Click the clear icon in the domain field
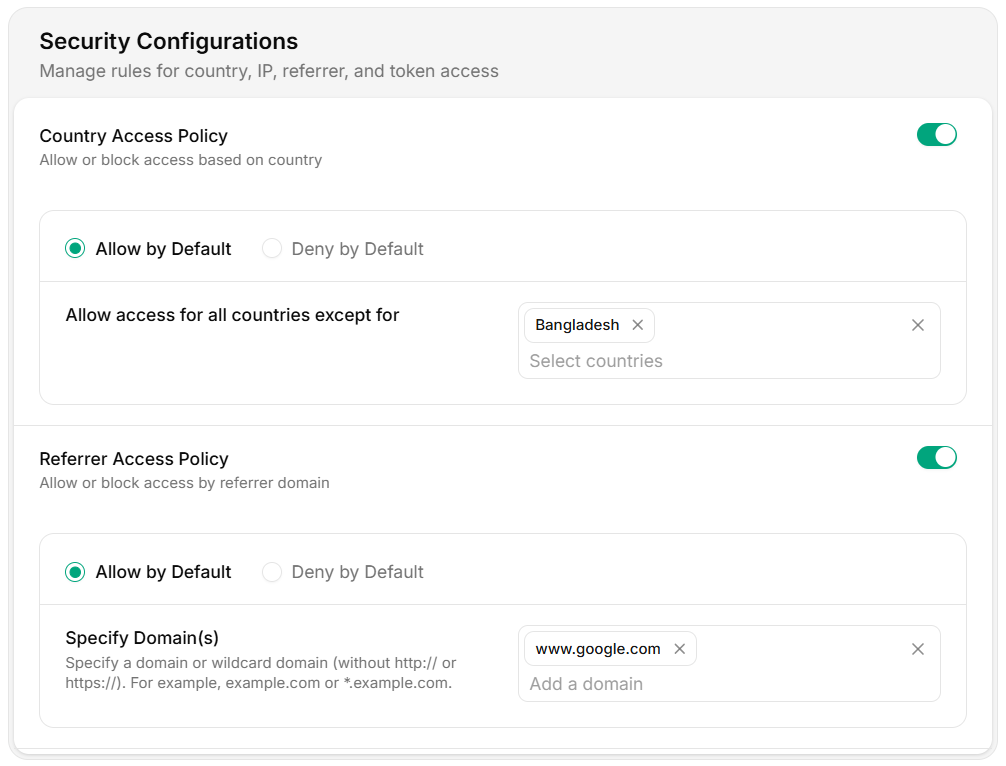The height and width of the screenshot is (766, 1006). coord(917,649)
